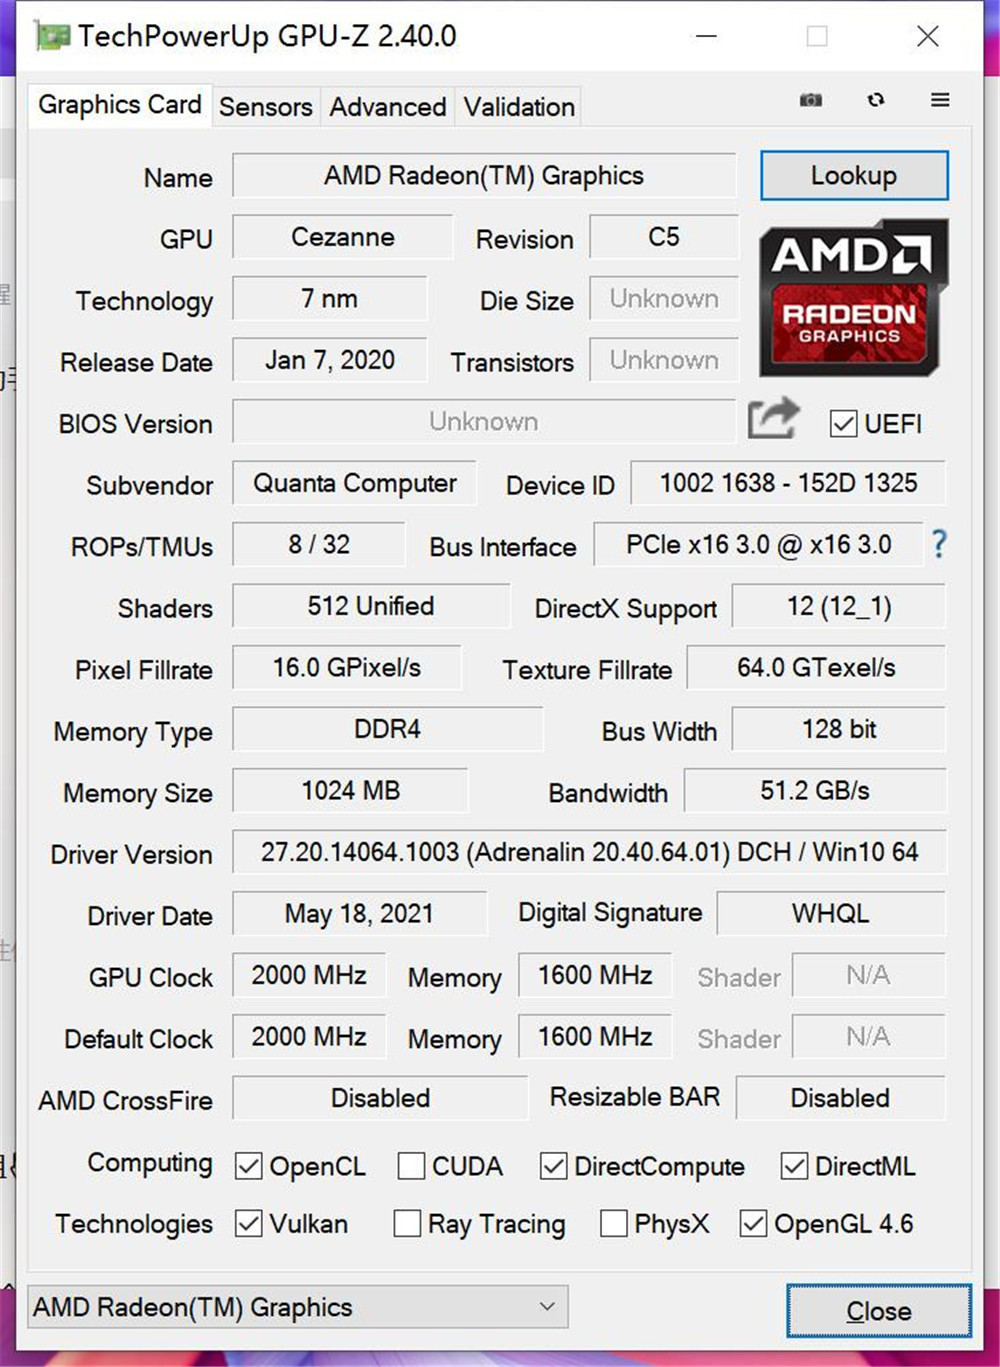Click the Name field showing AMD Radeon(TM) Graphics

tap(484, 176)
